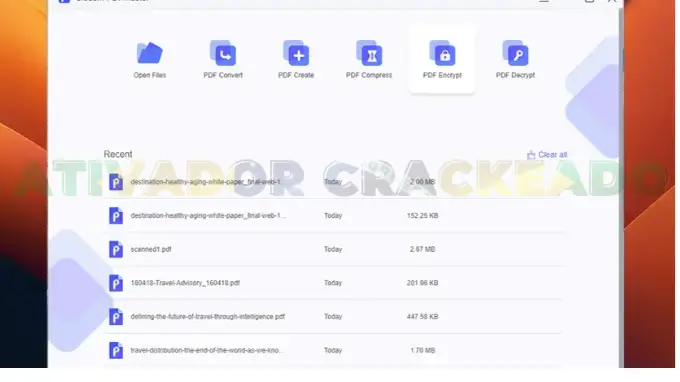Click the PDF icon beside 180418-Travel-Advisory_160418.pdf
This screenshot has width=680, height=382.
click(x=116, y=283)
